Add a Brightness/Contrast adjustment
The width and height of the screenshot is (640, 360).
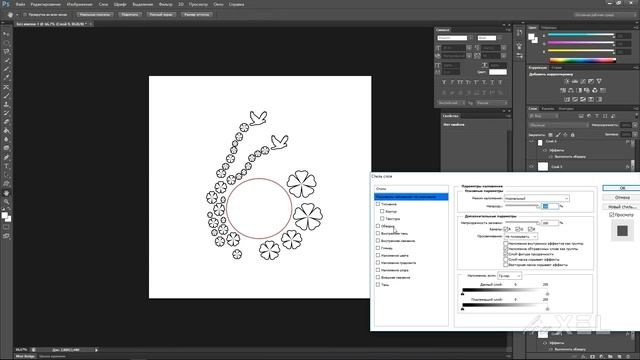pos(567,81)
